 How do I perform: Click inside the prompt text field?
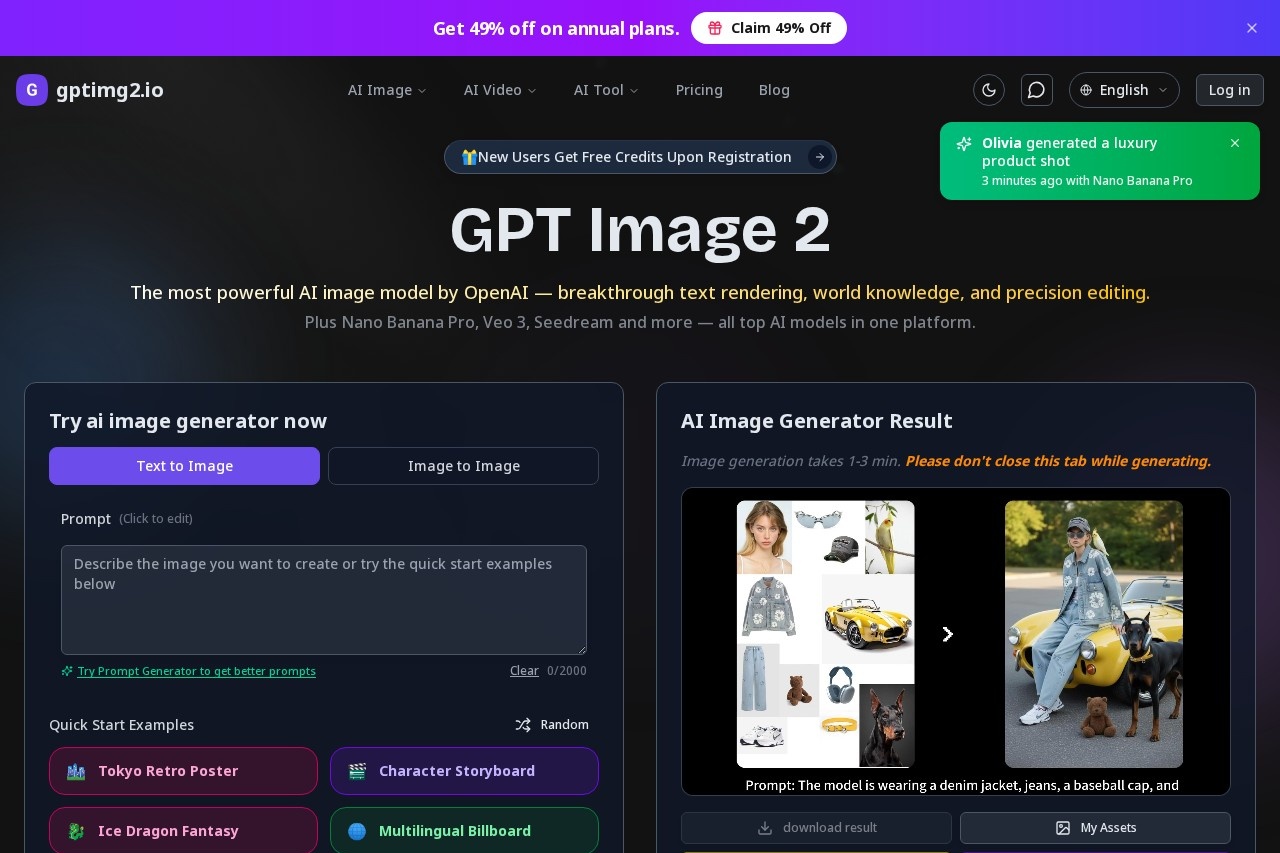[324, 600]
